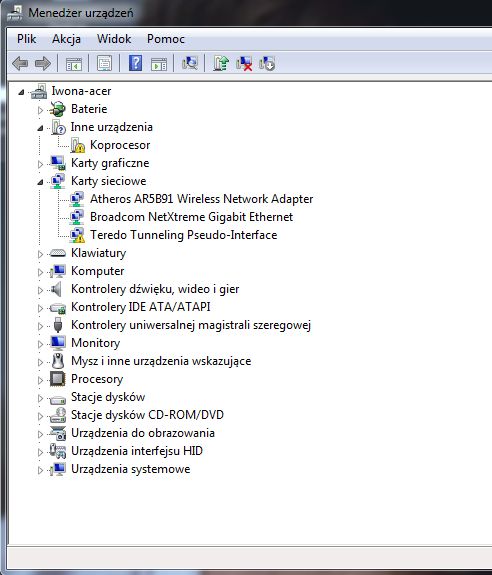Viewport: 492px width, 575px height.
Task: Click the Scan for hardware changes icon
Action: (x=190, y=63)
